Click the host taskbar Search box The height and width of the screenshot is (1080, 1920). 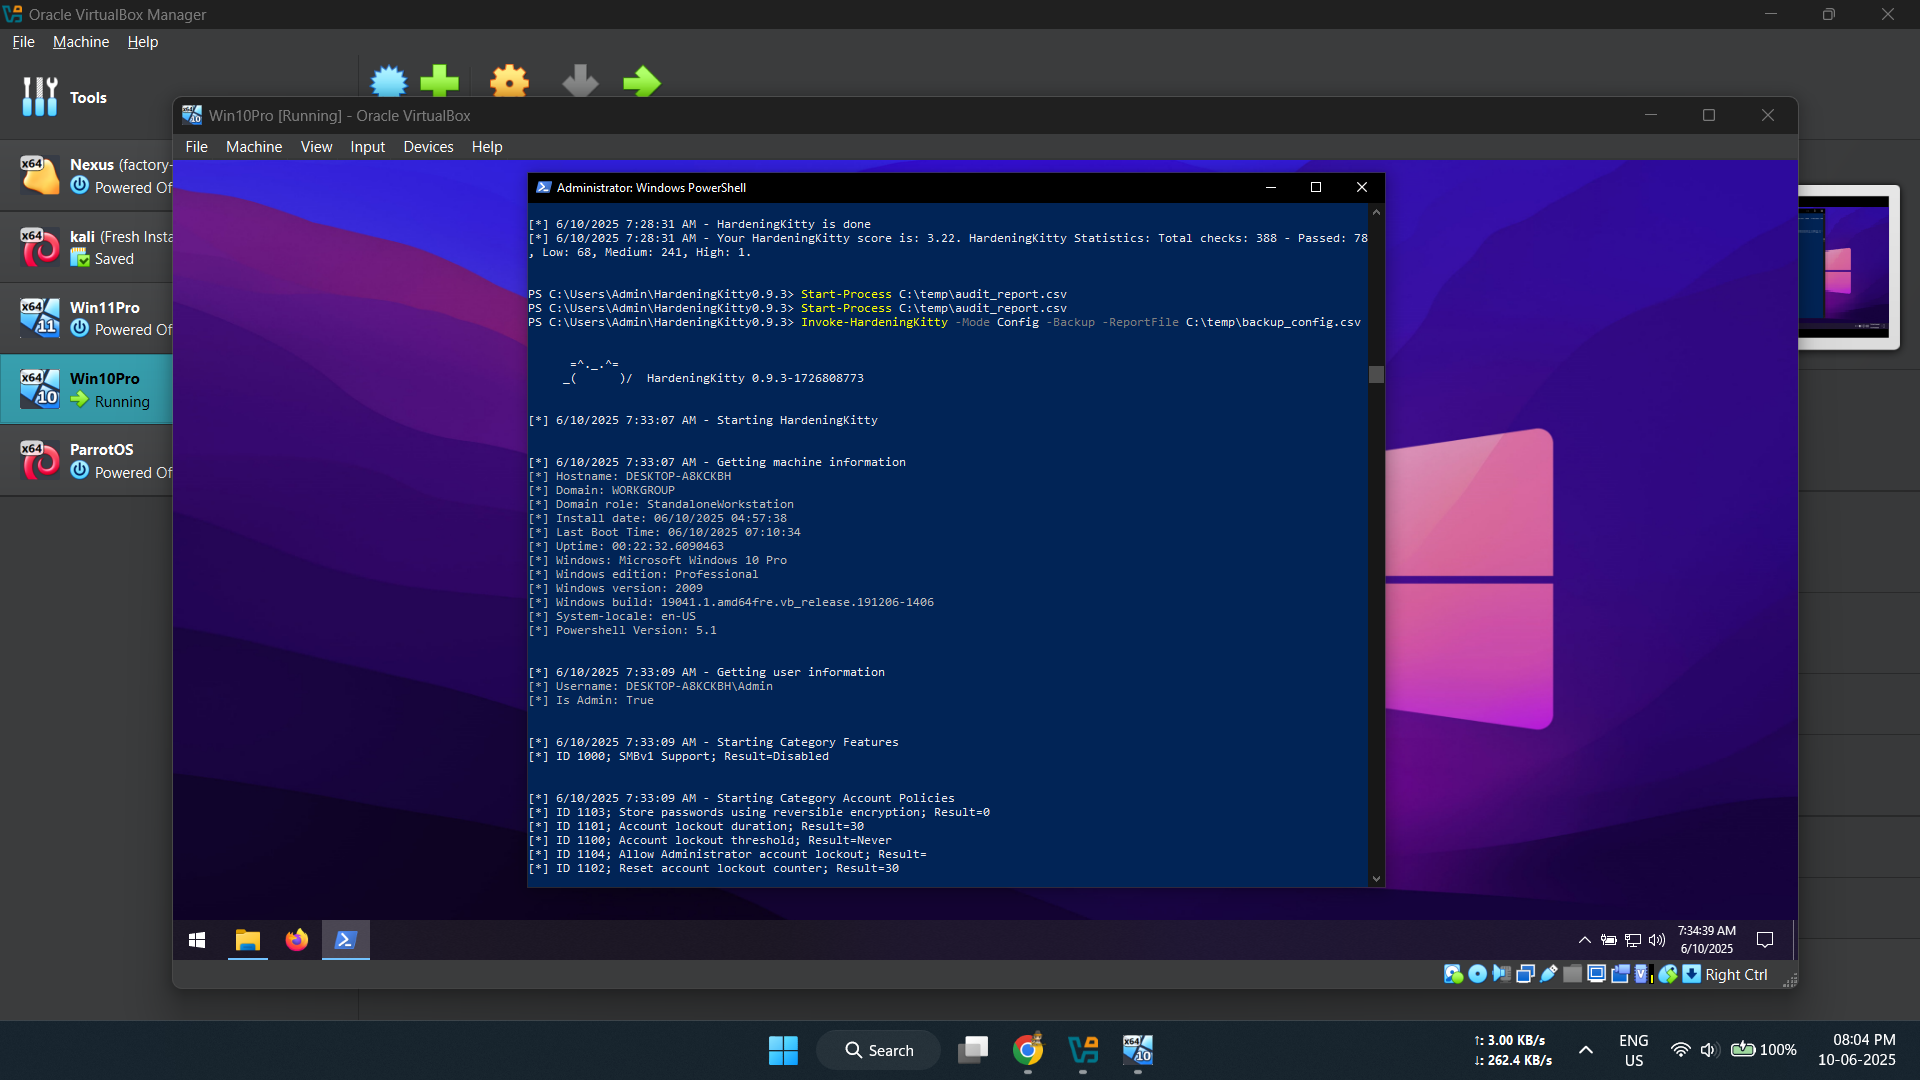tap(879, 1050)
